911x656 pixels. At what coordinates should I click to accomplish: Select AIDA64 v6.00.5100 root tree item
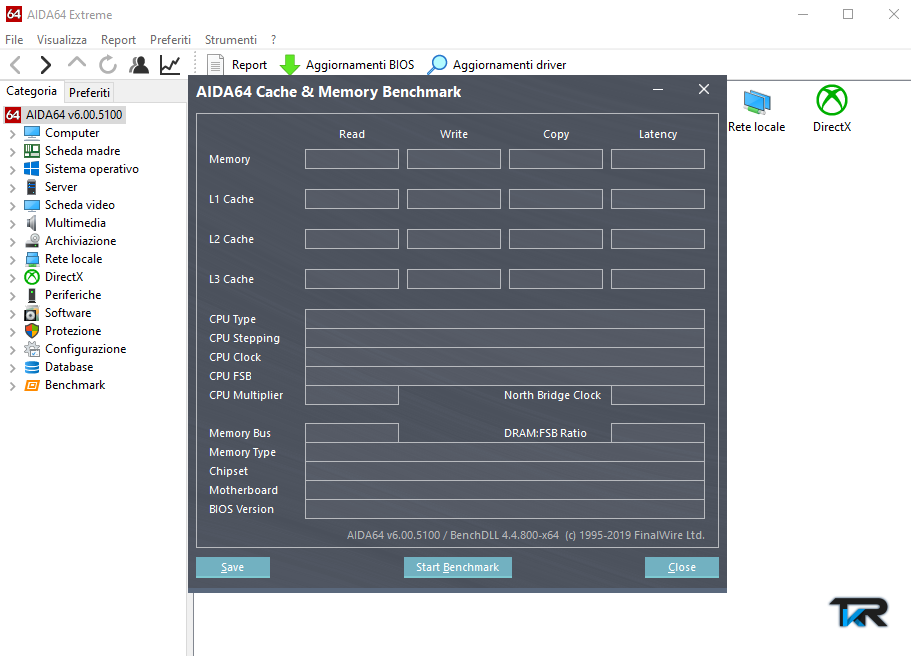[74, 115]
